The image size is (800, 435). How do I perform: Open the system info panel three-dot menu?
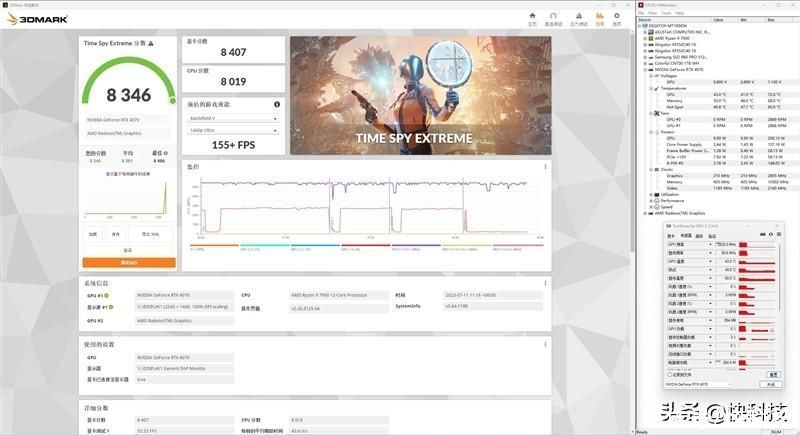pyautogui.click(x=545, y=283)
